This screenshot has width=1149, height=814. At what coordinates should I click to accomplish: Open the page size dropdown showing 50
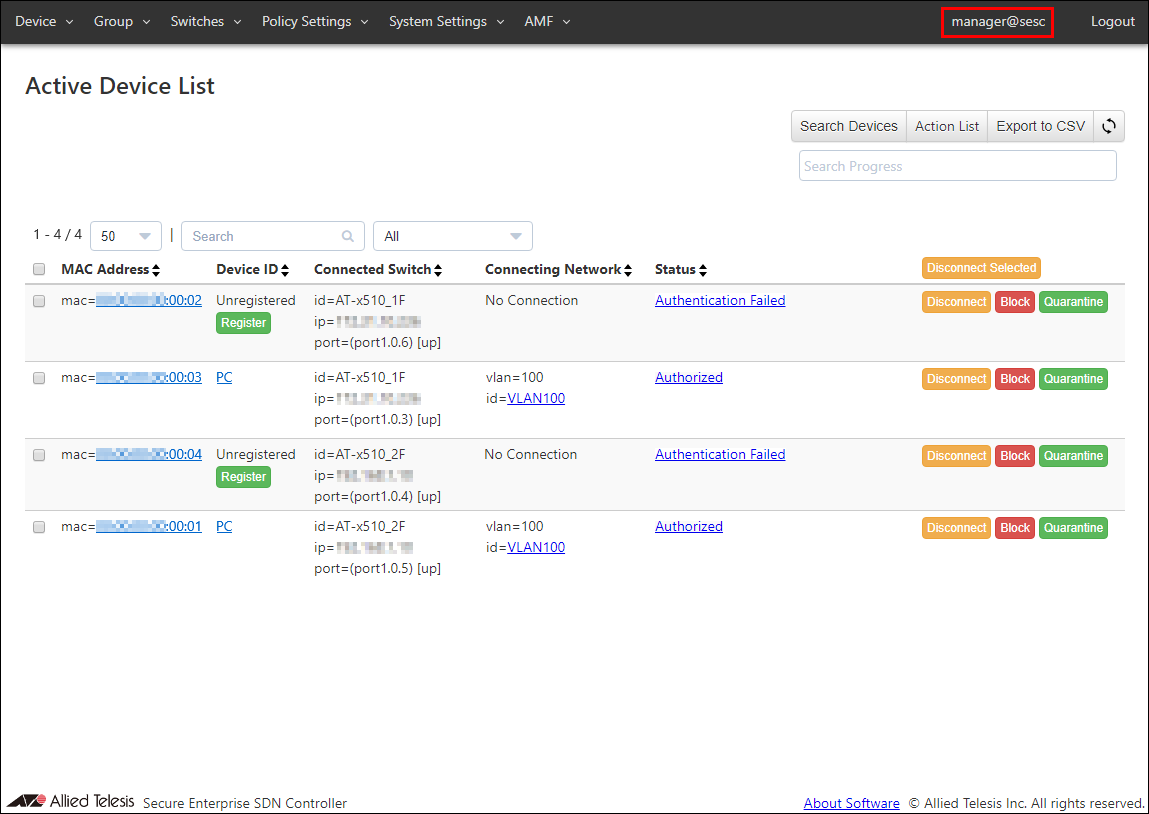(x=126, y=237)
